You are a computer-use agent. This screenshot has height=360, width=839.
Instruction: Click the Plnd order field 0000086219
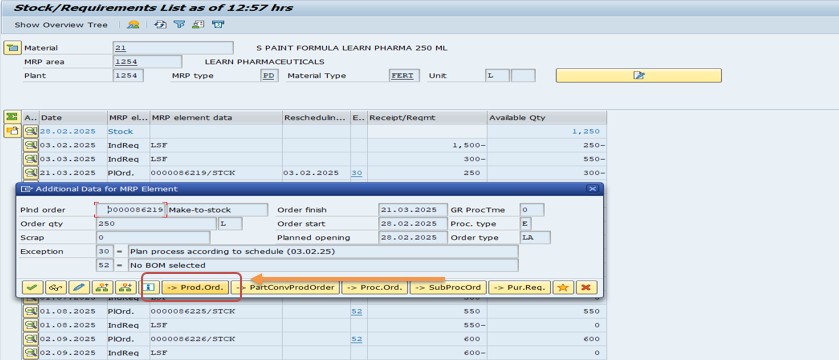(131, 210)
